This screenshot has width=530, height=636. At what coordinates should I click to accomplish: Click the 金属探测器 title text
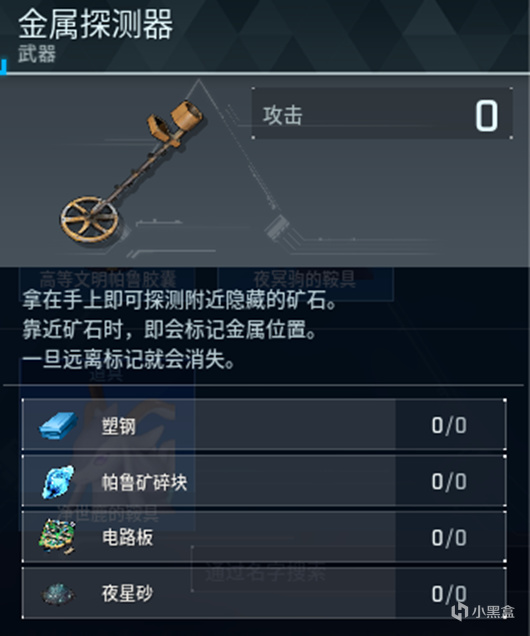coord(96,24)
